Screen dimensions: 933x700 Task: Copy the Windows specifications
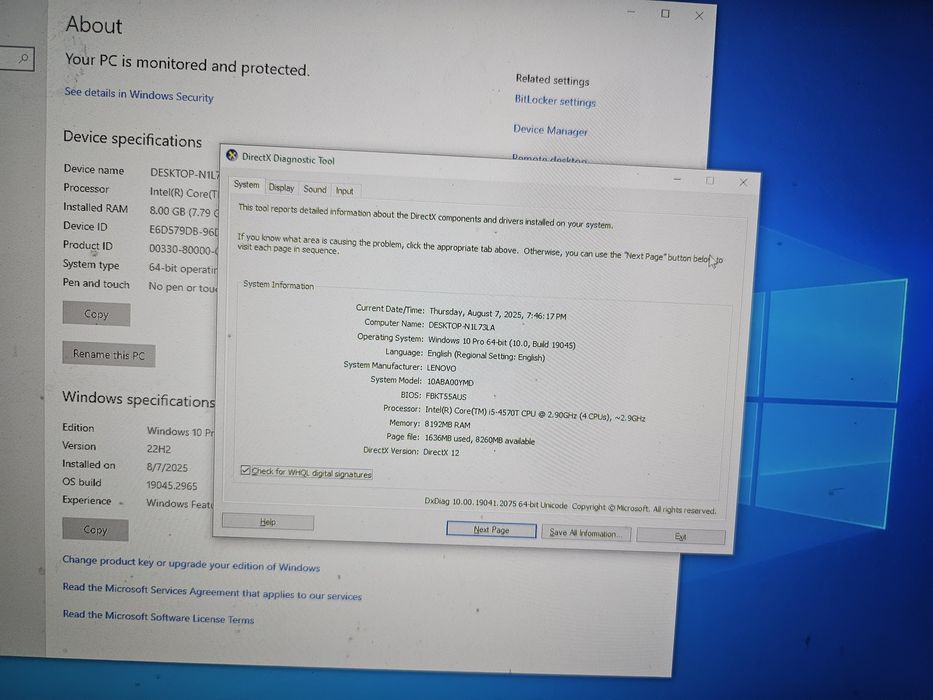point(95,530)
